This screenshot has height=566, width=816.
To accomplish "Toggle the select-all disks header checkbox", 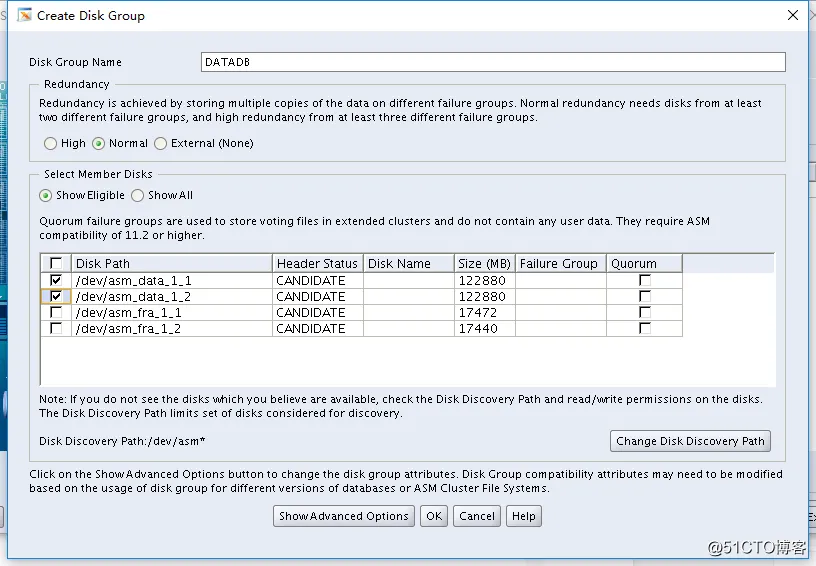I will (x=56, y=264).
